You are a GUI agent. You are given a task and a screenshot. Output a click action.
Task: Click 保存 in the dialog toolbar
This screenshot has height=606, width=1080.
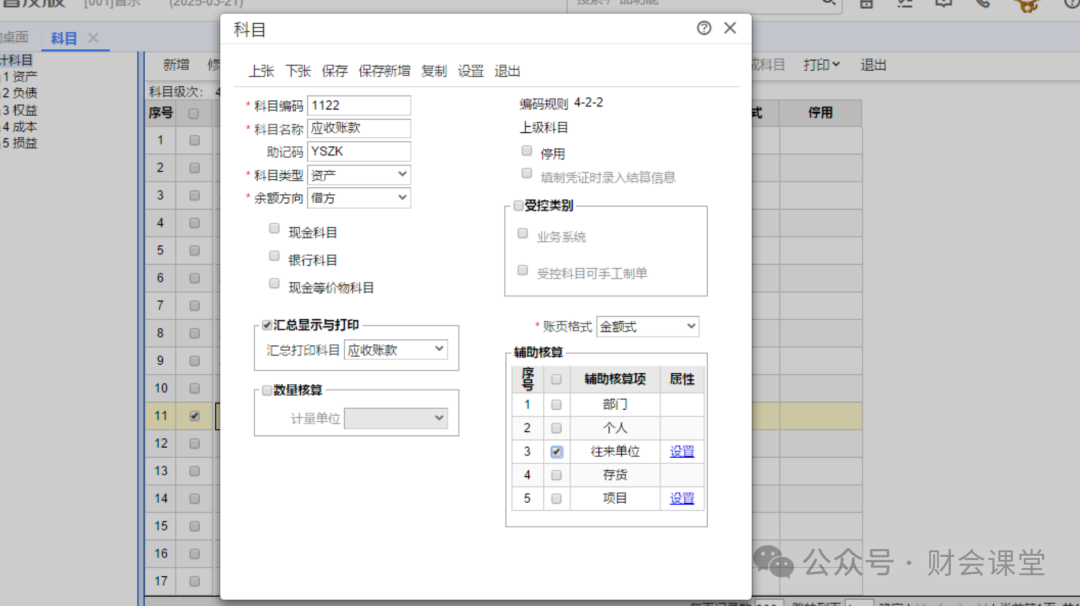[x=335, y=71]
